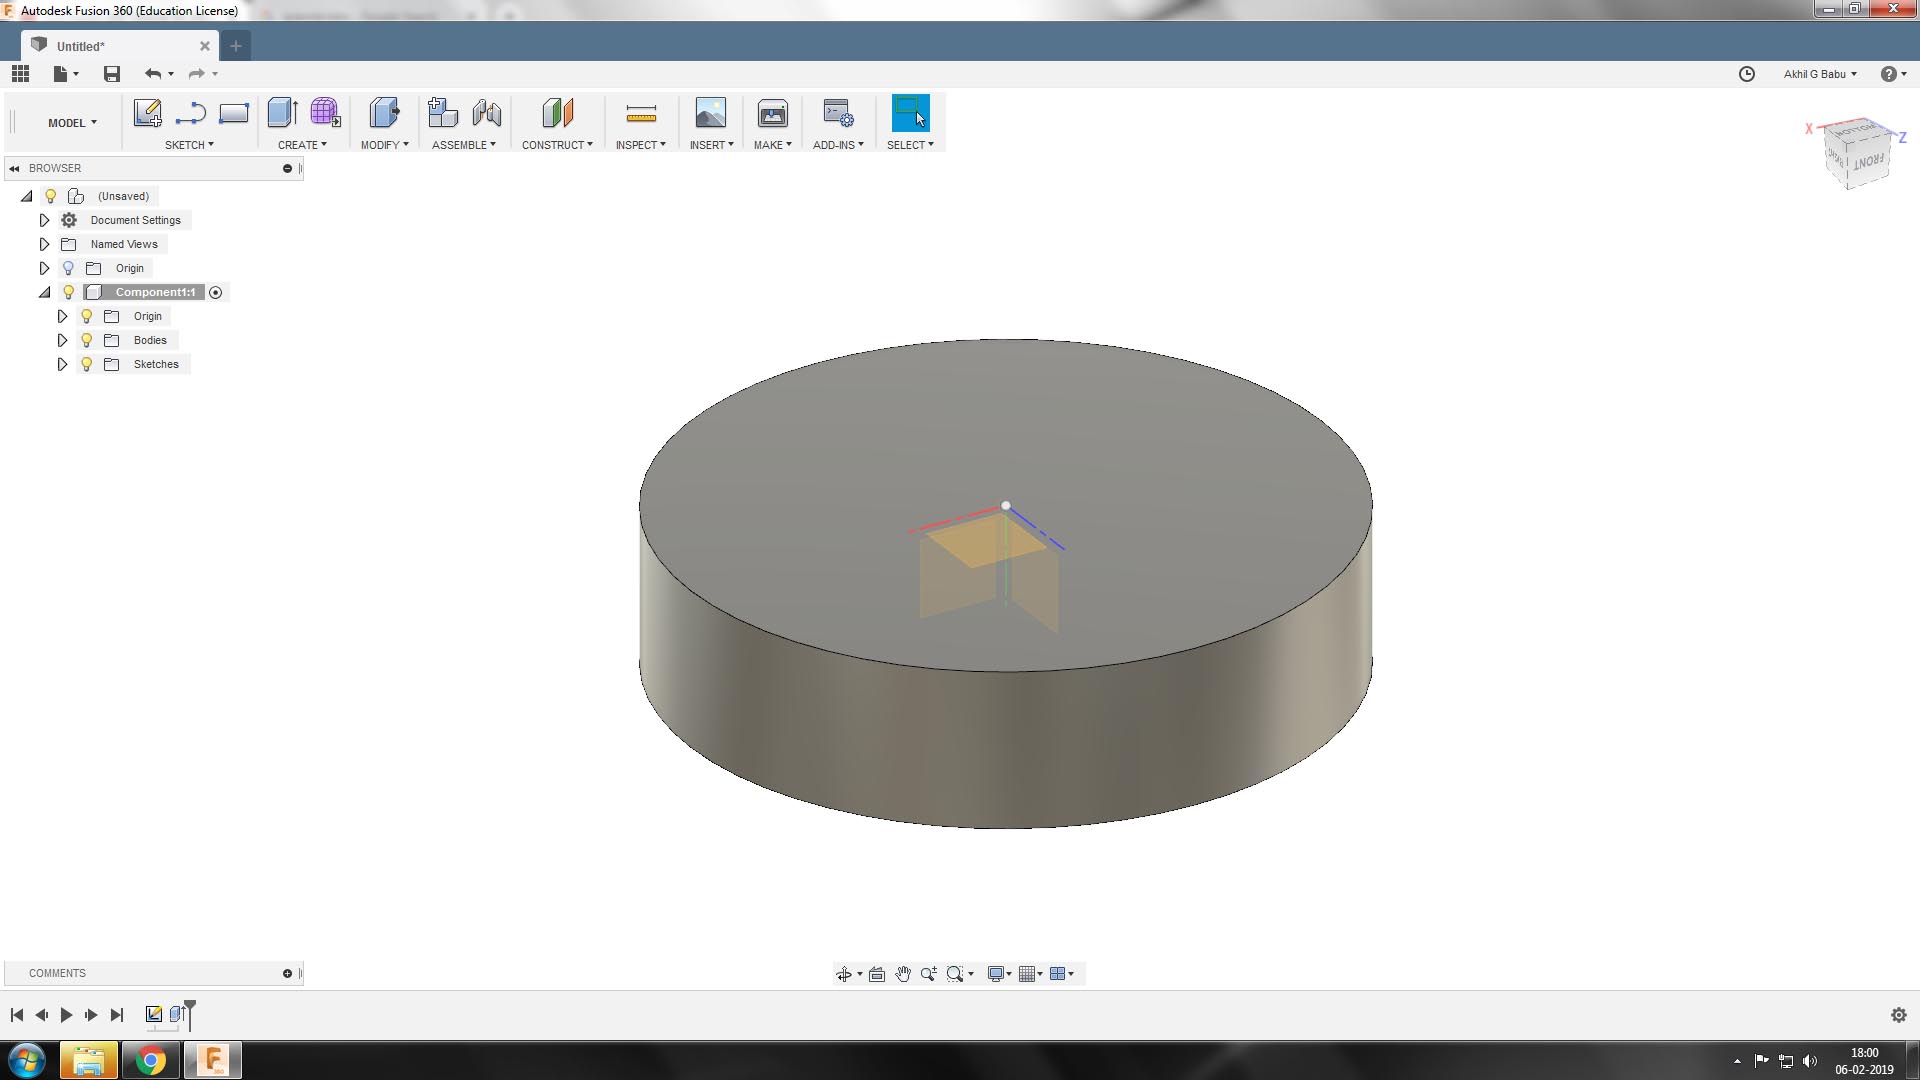Expand the Document Settings node
This screenshot has width=1920, height=1080.
44,220
